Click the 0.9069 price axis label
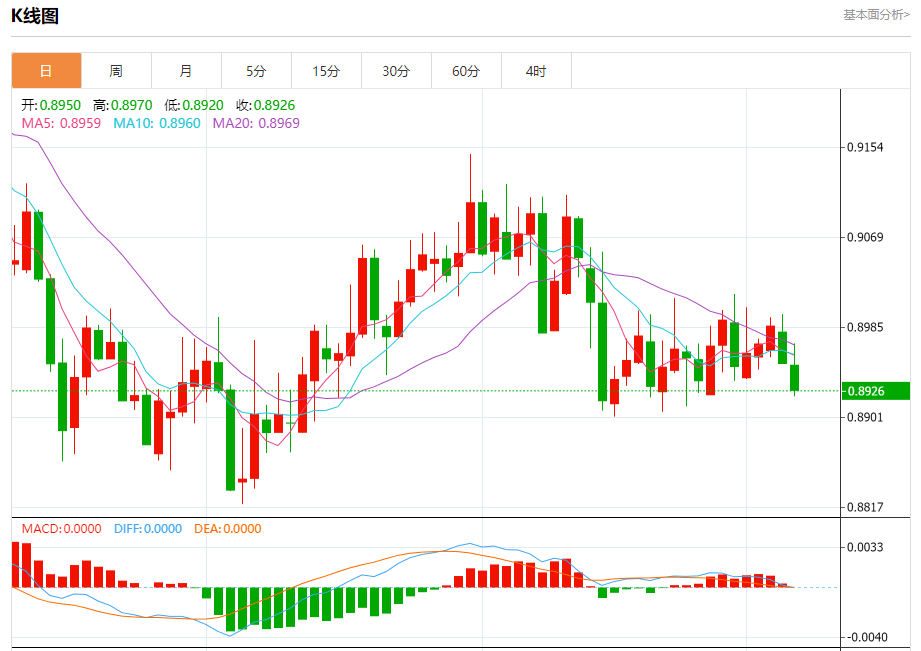Image resolution: width=921 pixels, height=651 pixels. click(x=865, y=237)
